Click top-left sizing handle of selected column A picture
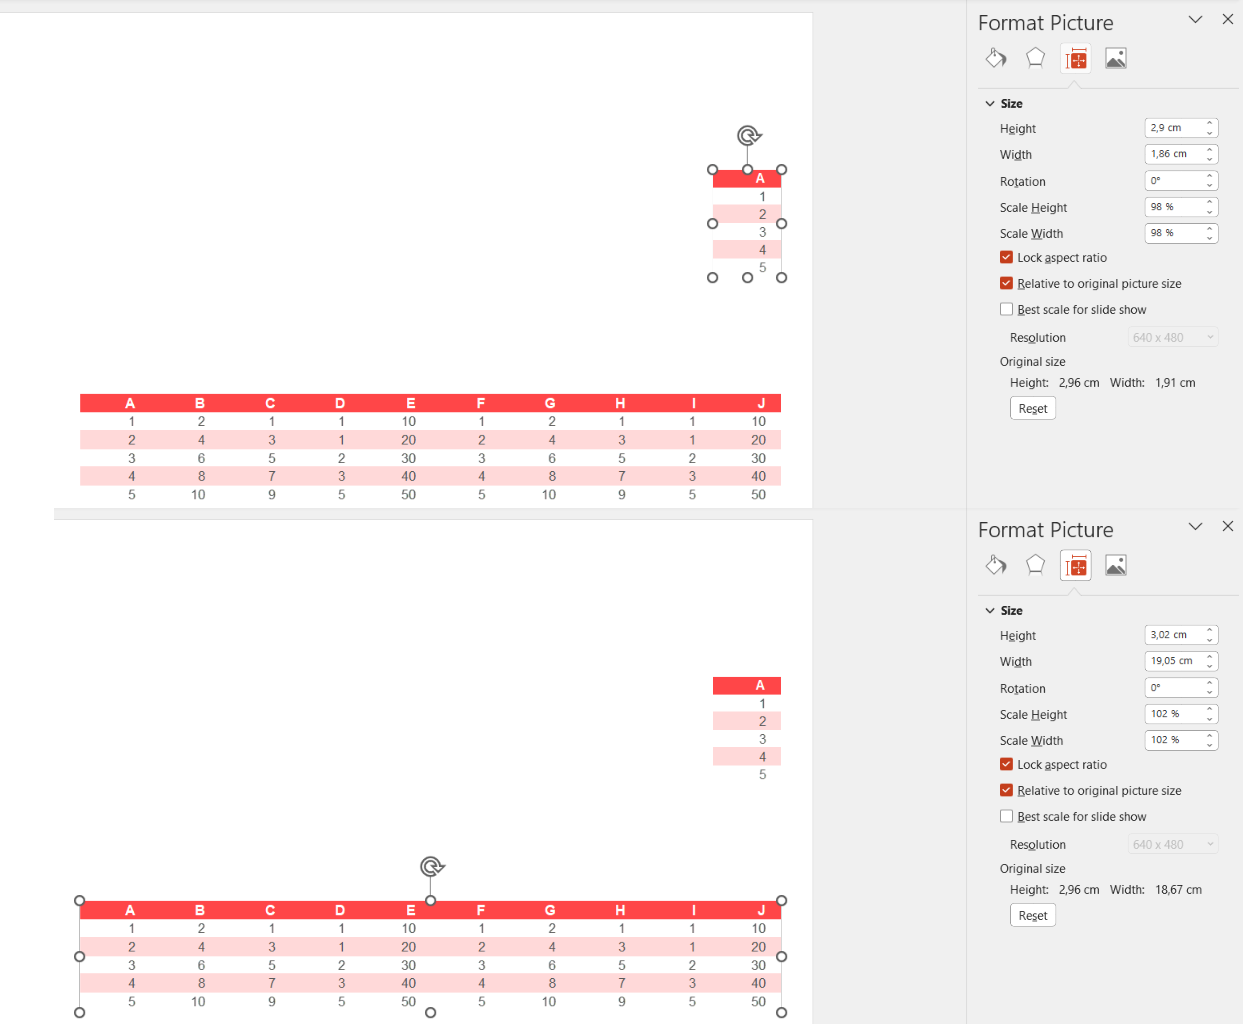 (713, 170)
